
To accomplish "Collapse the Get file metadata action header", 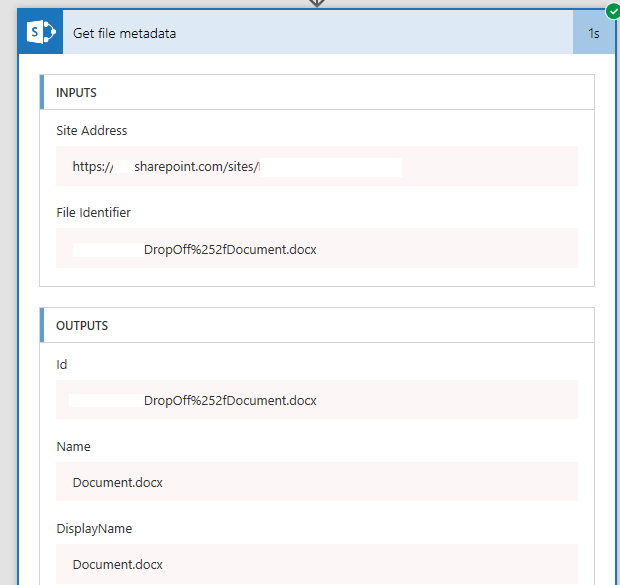I will 318,32.
